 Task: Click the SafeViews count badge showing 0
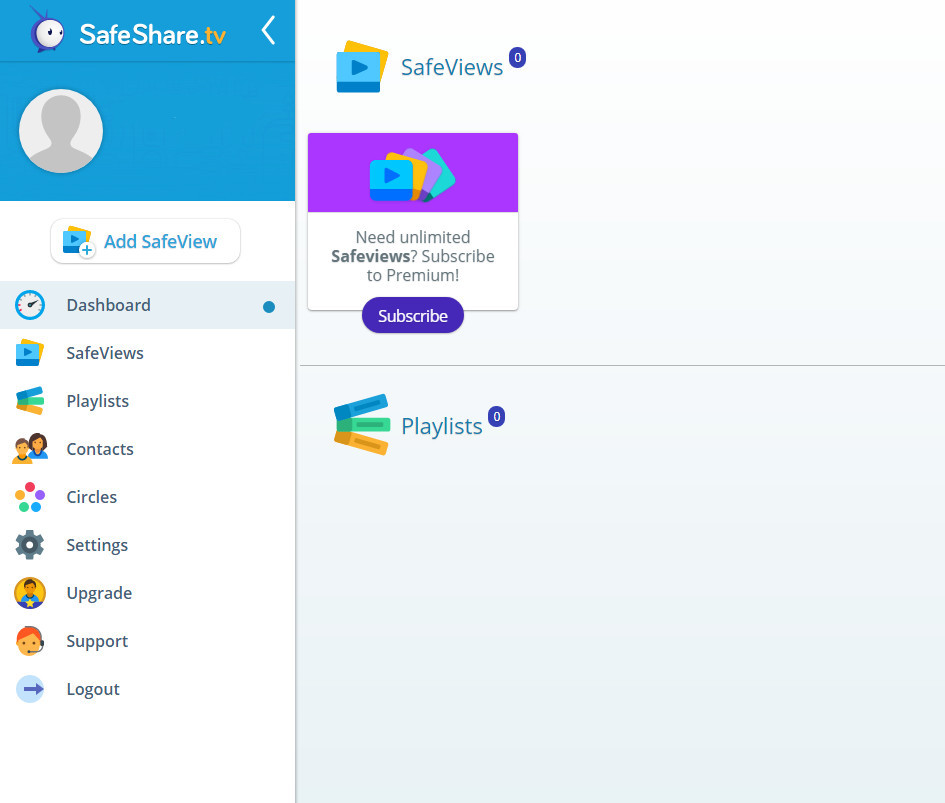(x=517, y=57)
